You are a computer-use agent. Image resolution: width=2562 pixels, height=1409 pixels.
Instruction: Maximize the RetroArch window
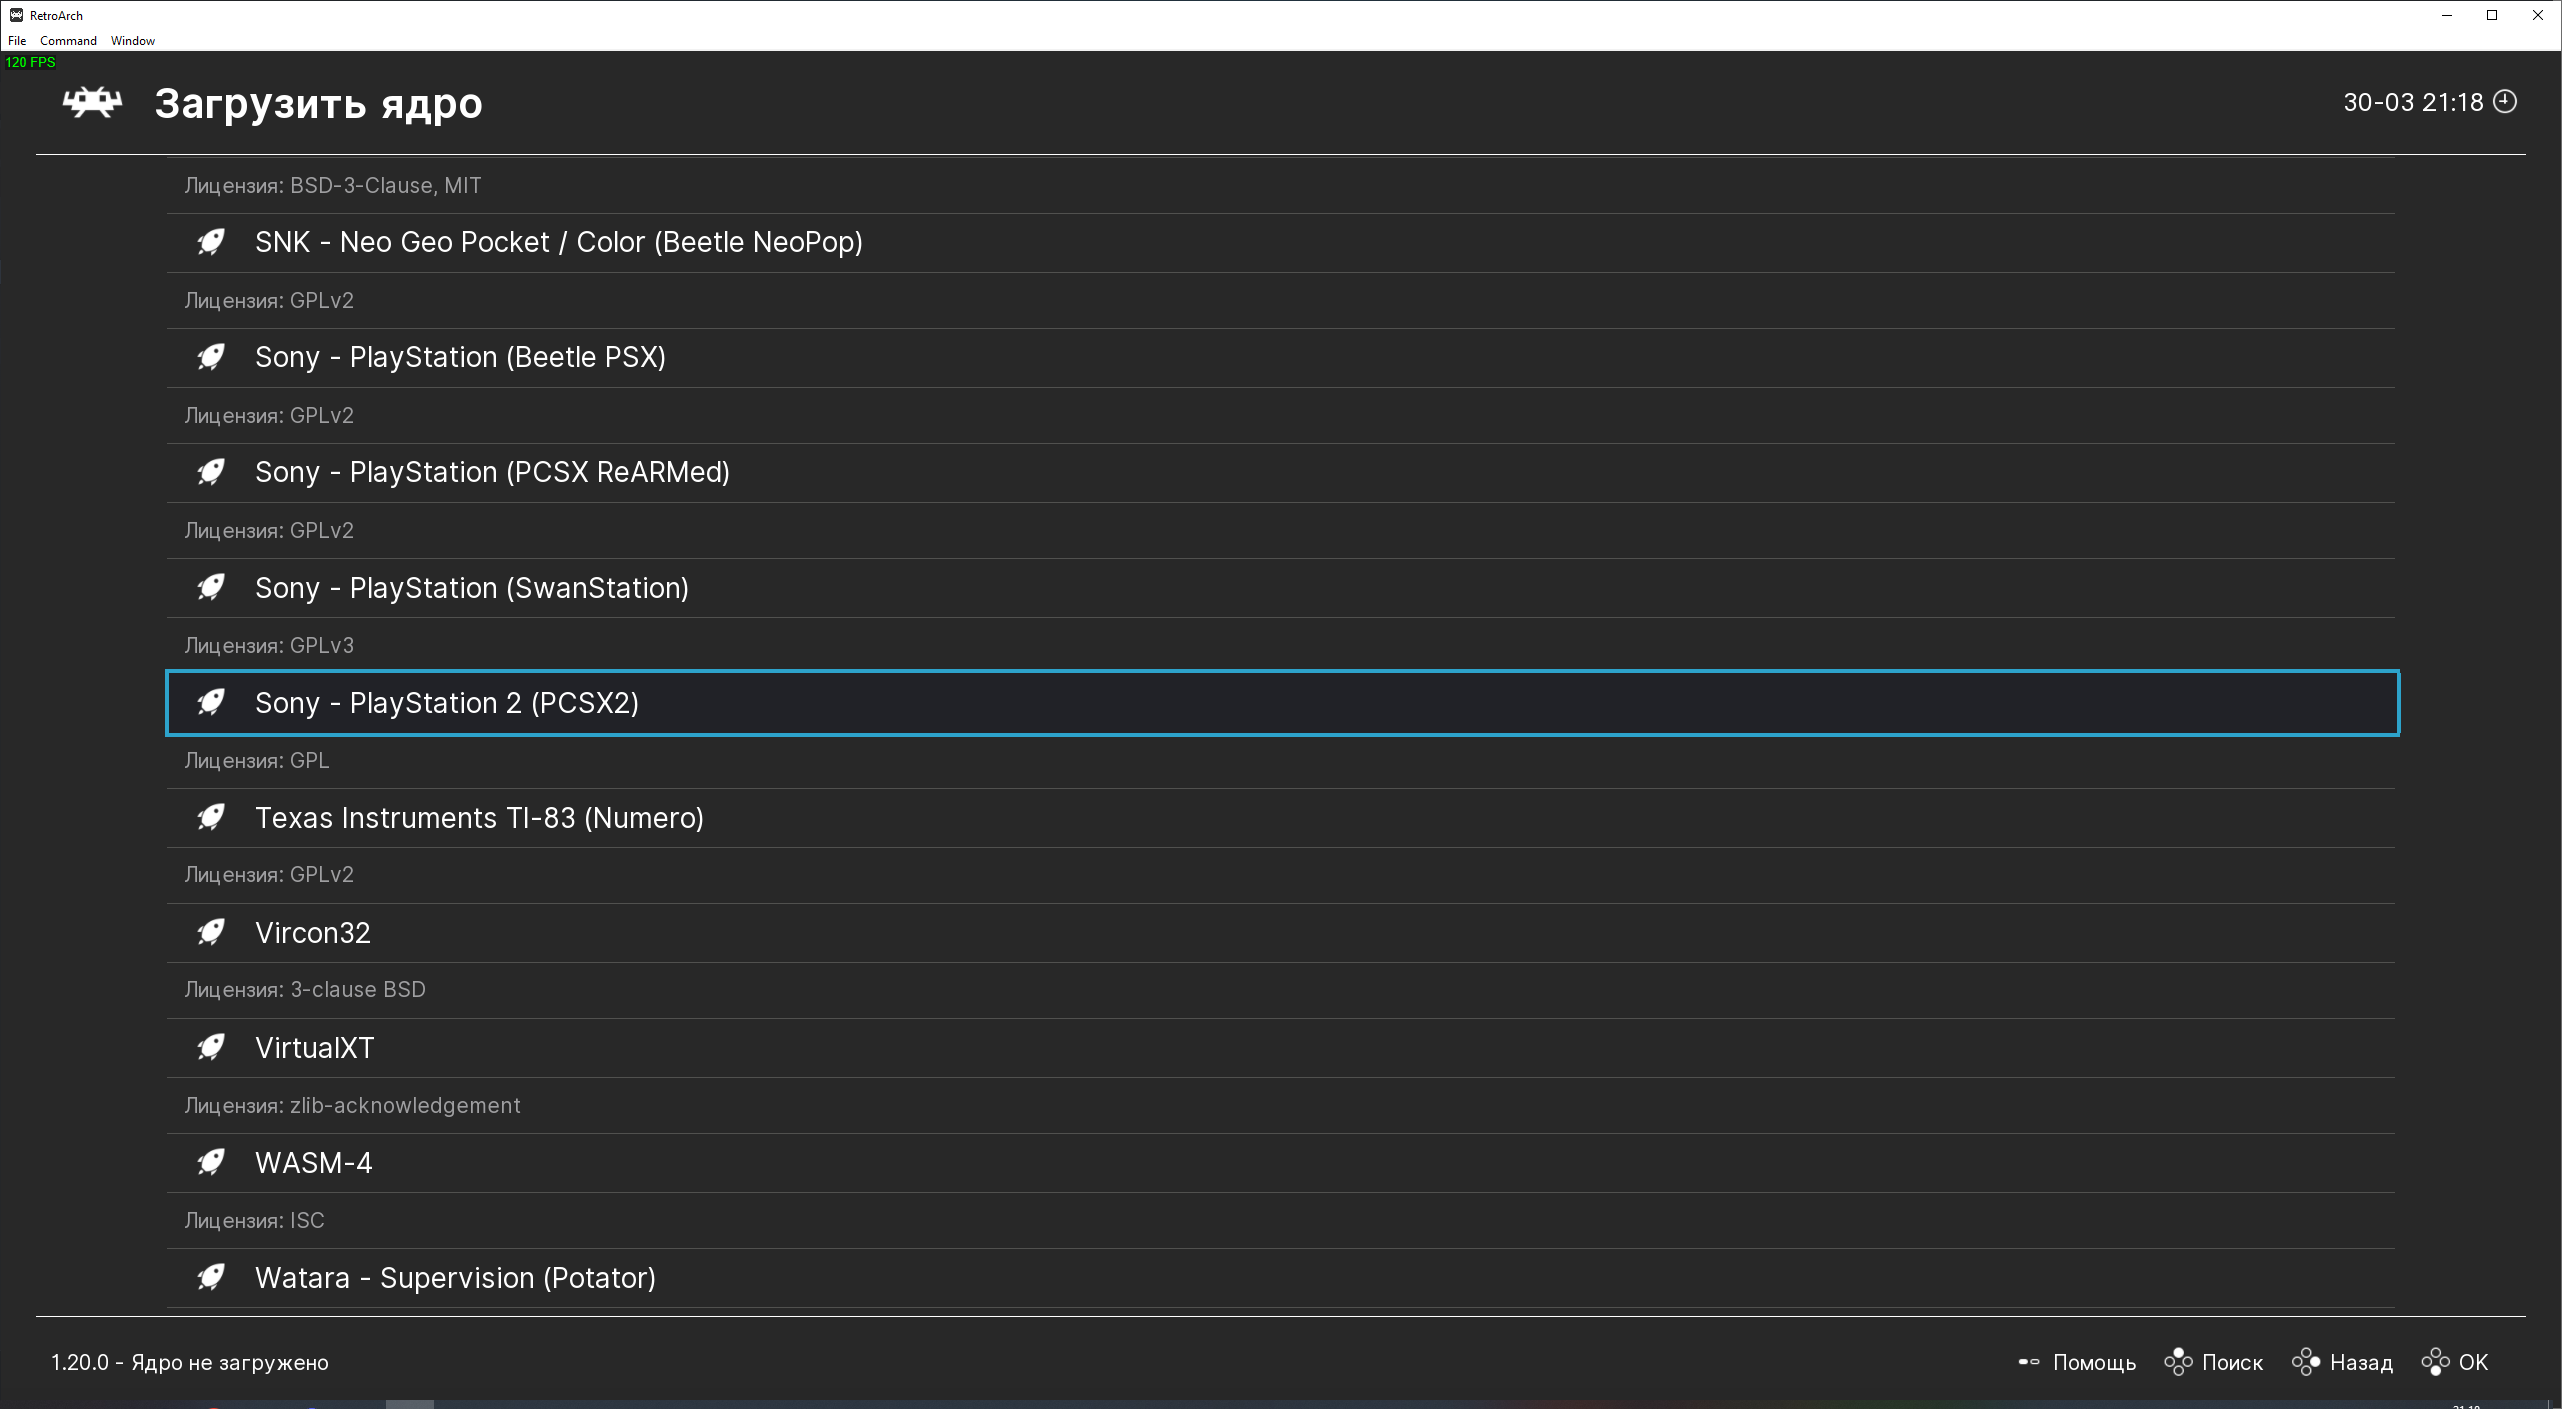point(2492,15)
